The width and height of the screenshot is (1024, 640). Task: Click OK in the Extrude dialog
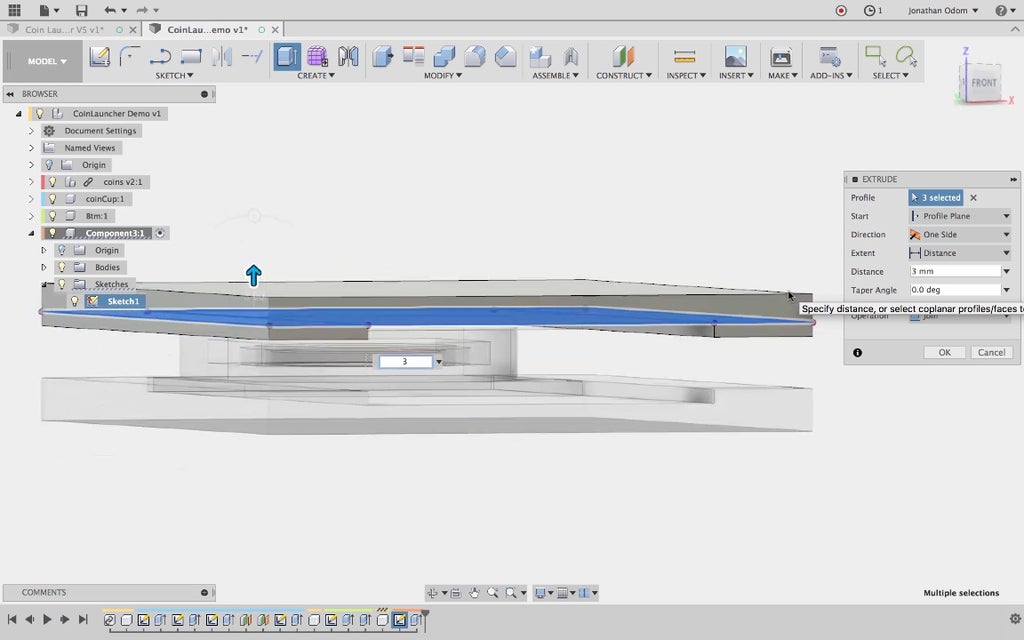point(943,352)
